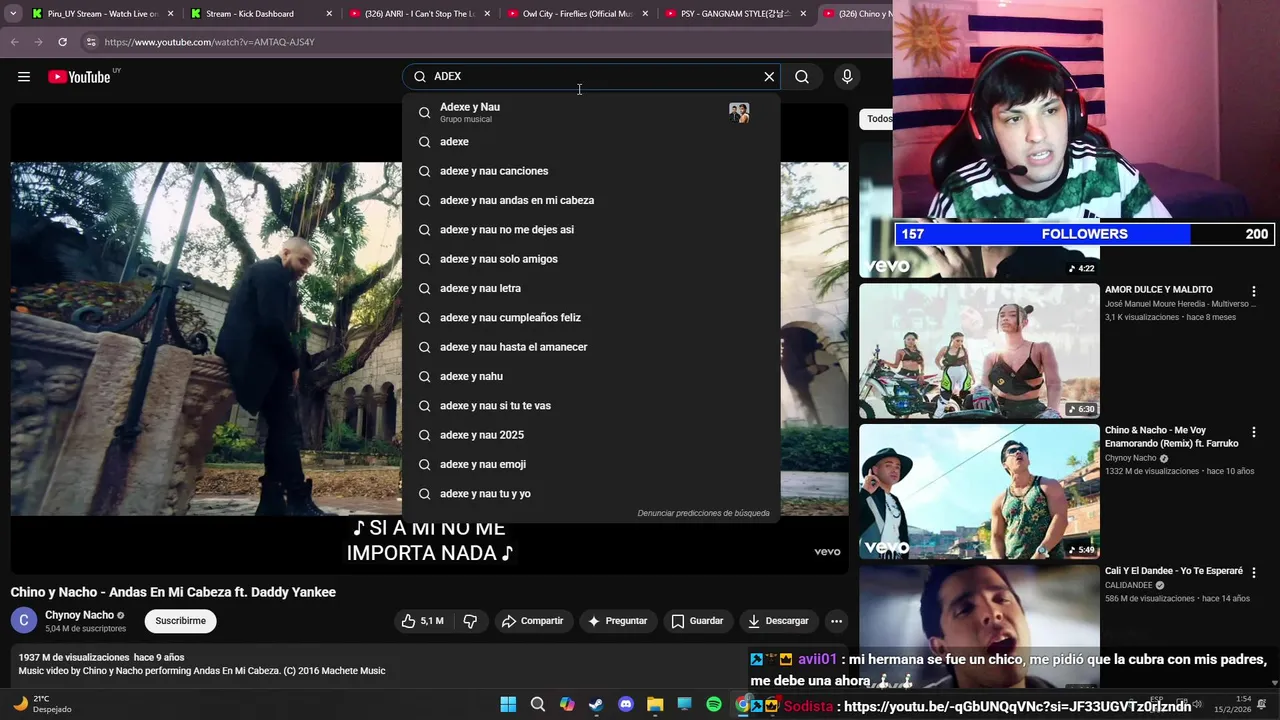
Task: Open Spotify from taskbar
Action: tap(714, 704)
